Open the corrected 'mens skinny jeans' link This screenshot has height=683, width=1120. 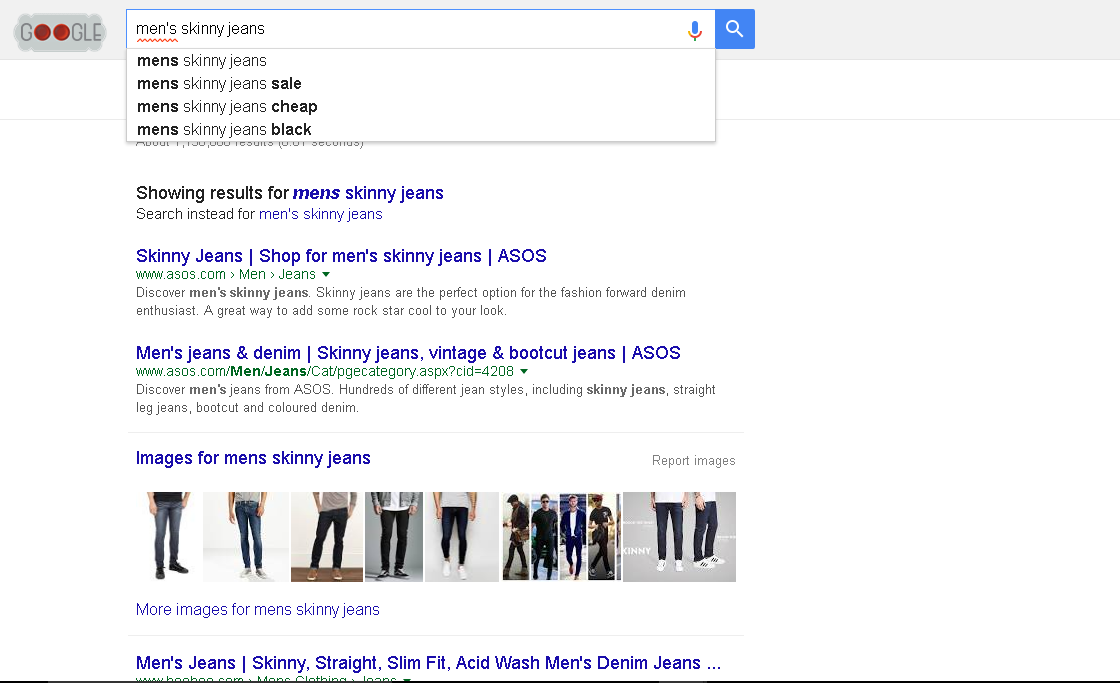point(368,193)
